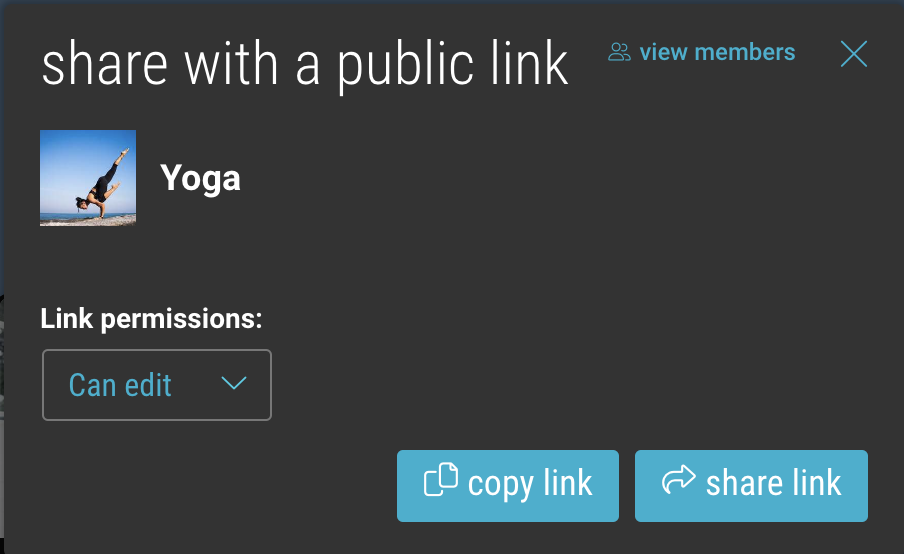
Task: Open the Can edit permissions dropdown
Action: coord(157,385)
